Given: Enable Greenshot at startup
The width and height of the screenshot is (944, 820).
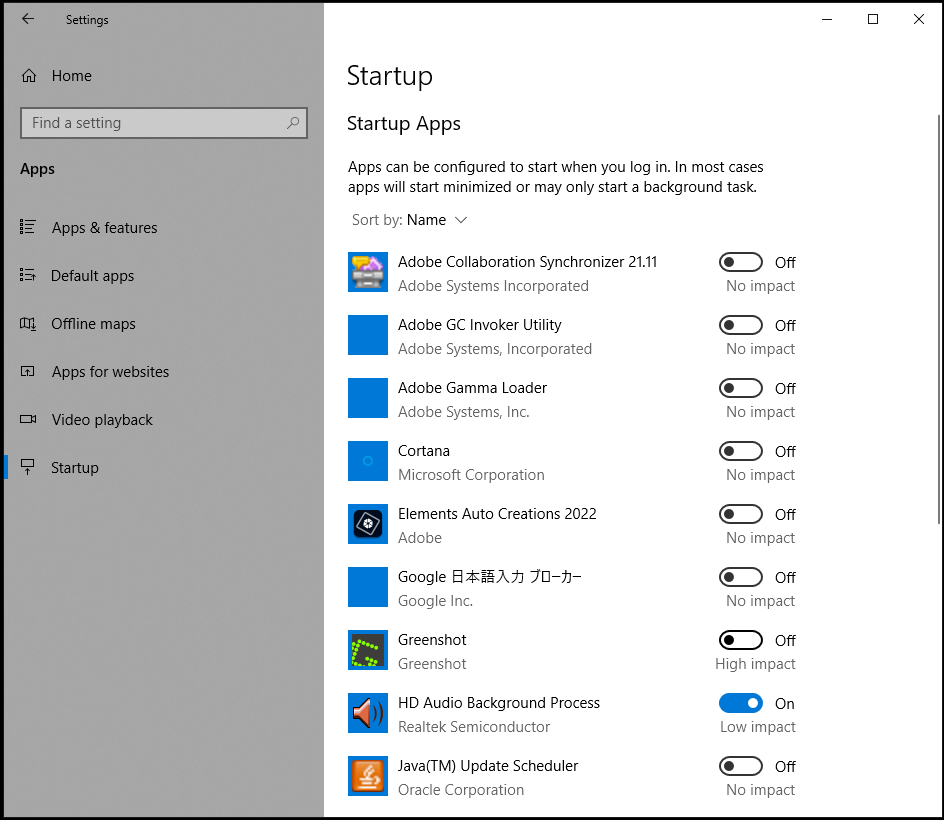Looking at the screenshot, I should (741, 640).
